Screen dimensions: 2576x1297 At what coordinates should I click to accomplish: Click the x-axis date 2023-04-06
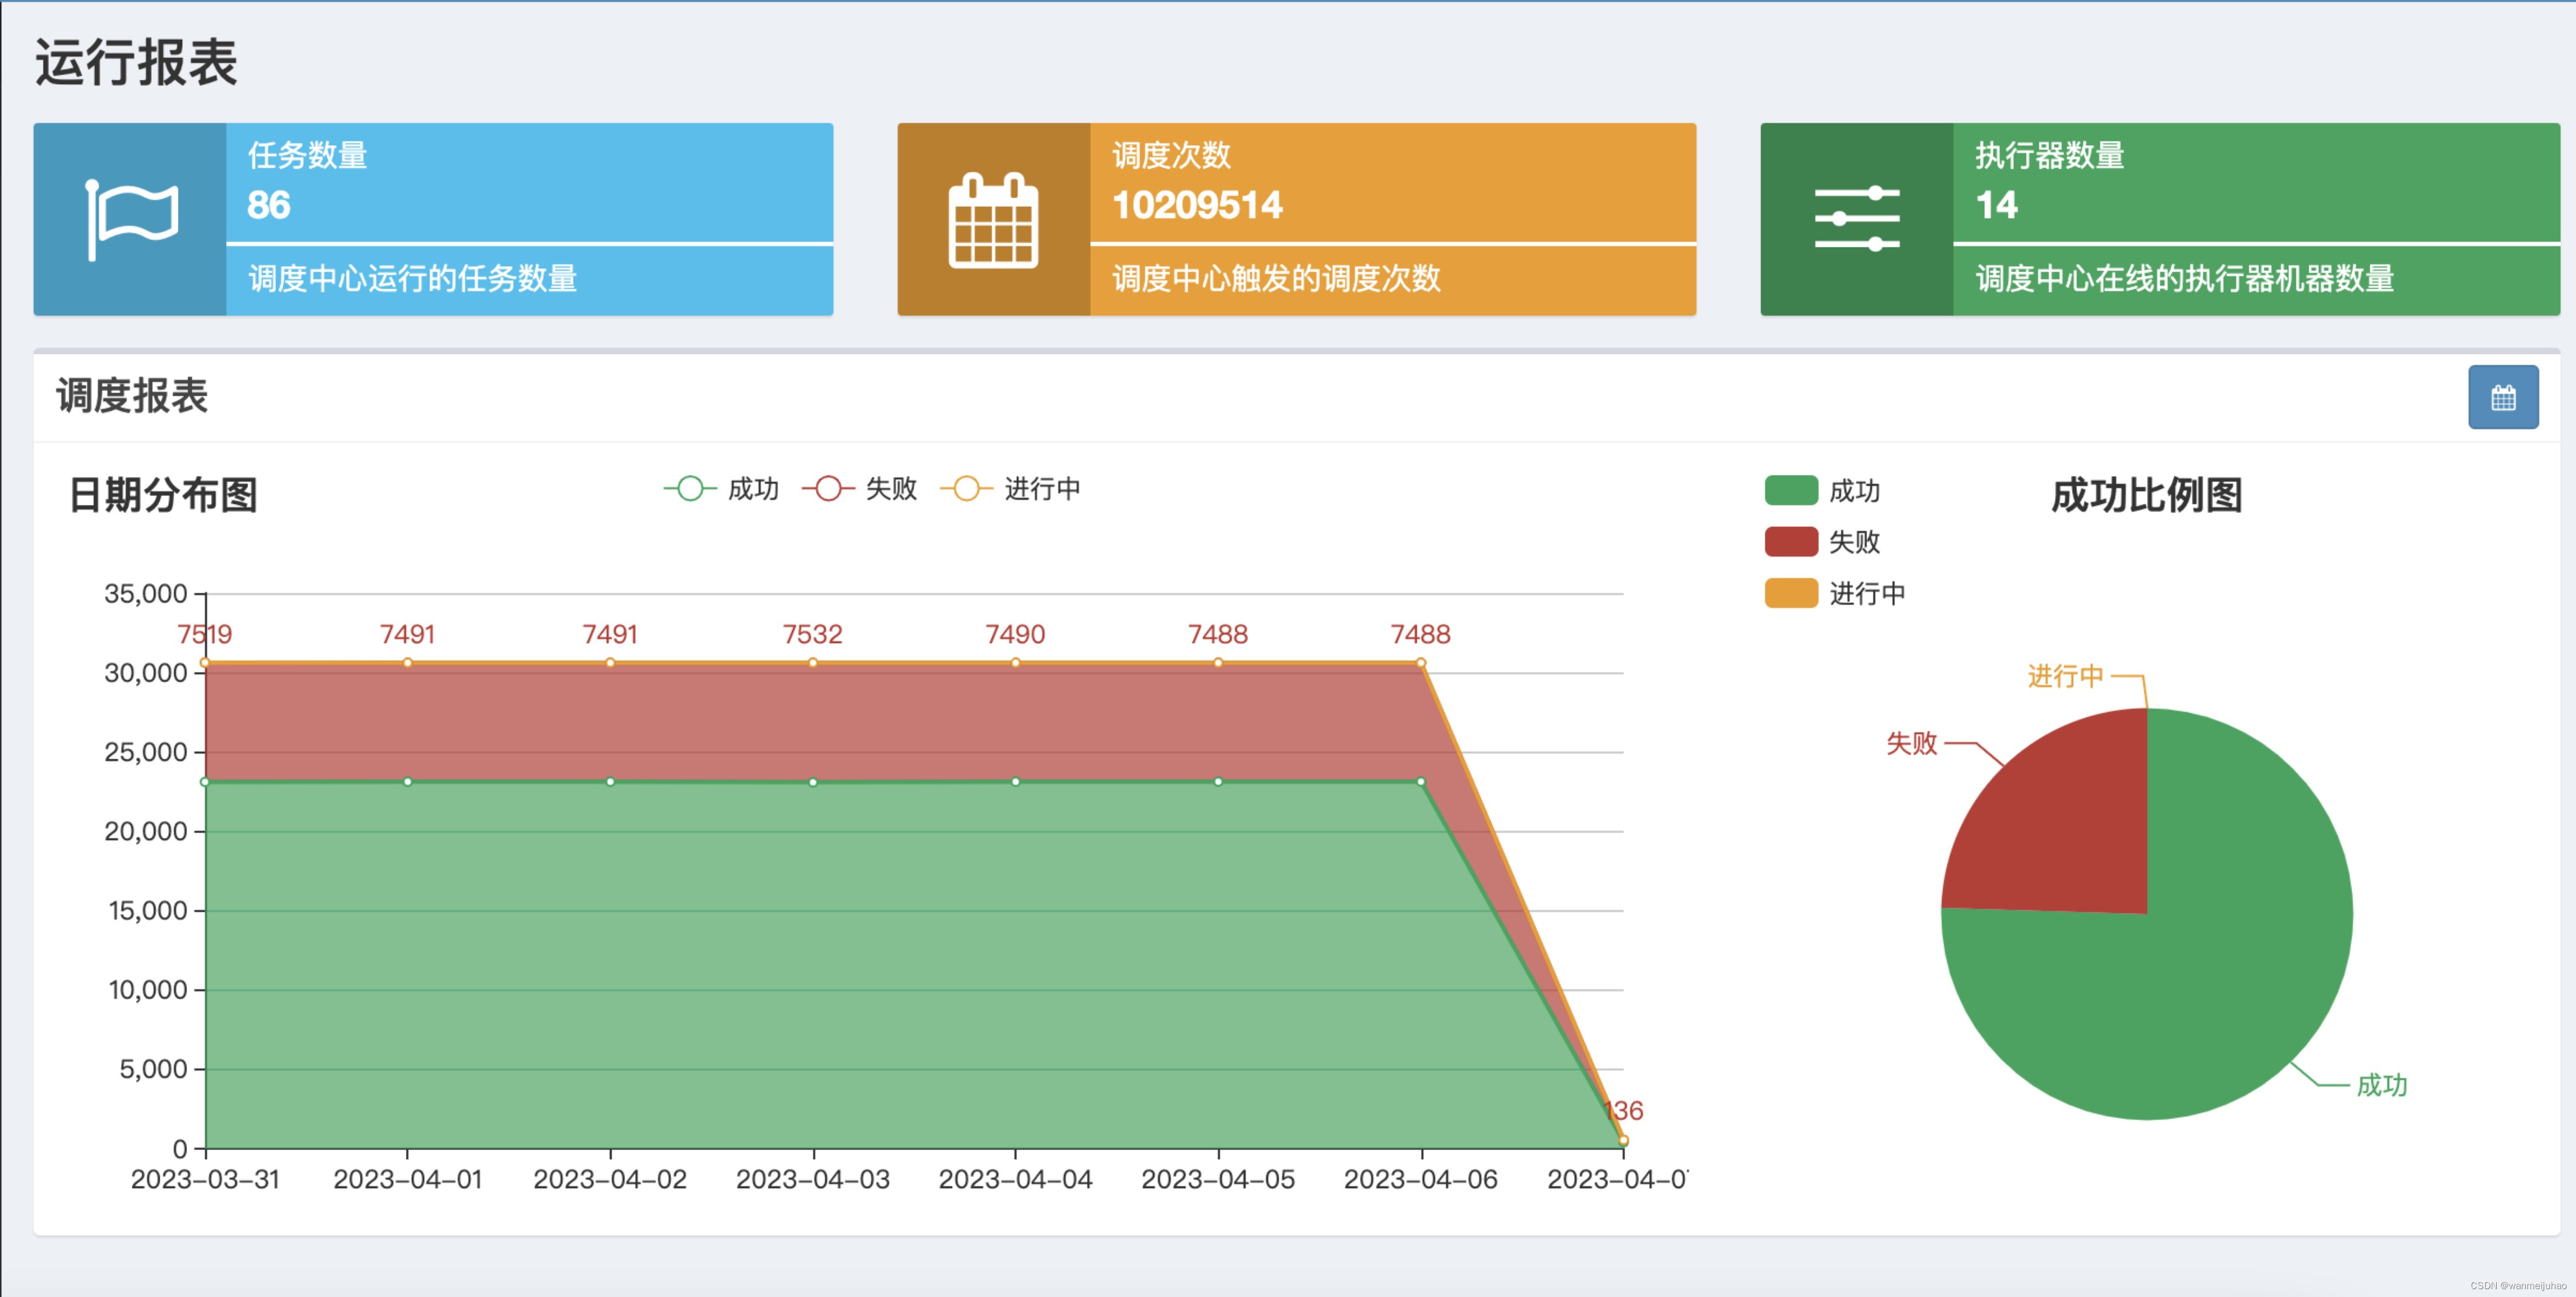1421,1179
